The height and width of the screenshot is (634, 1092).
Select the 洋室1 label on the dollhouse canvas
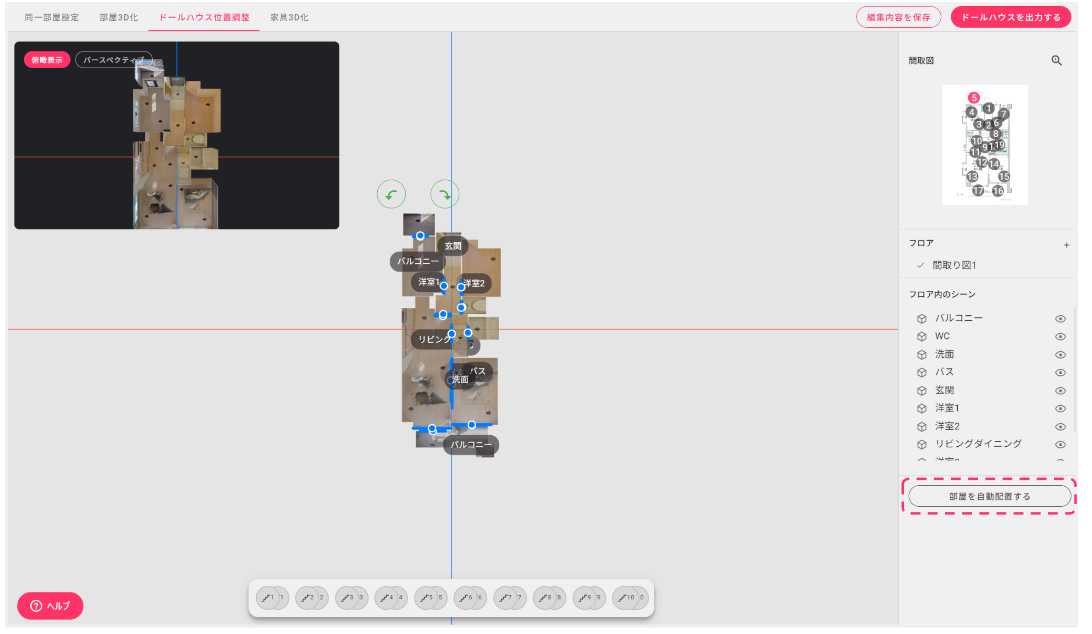tap(428, 282)
